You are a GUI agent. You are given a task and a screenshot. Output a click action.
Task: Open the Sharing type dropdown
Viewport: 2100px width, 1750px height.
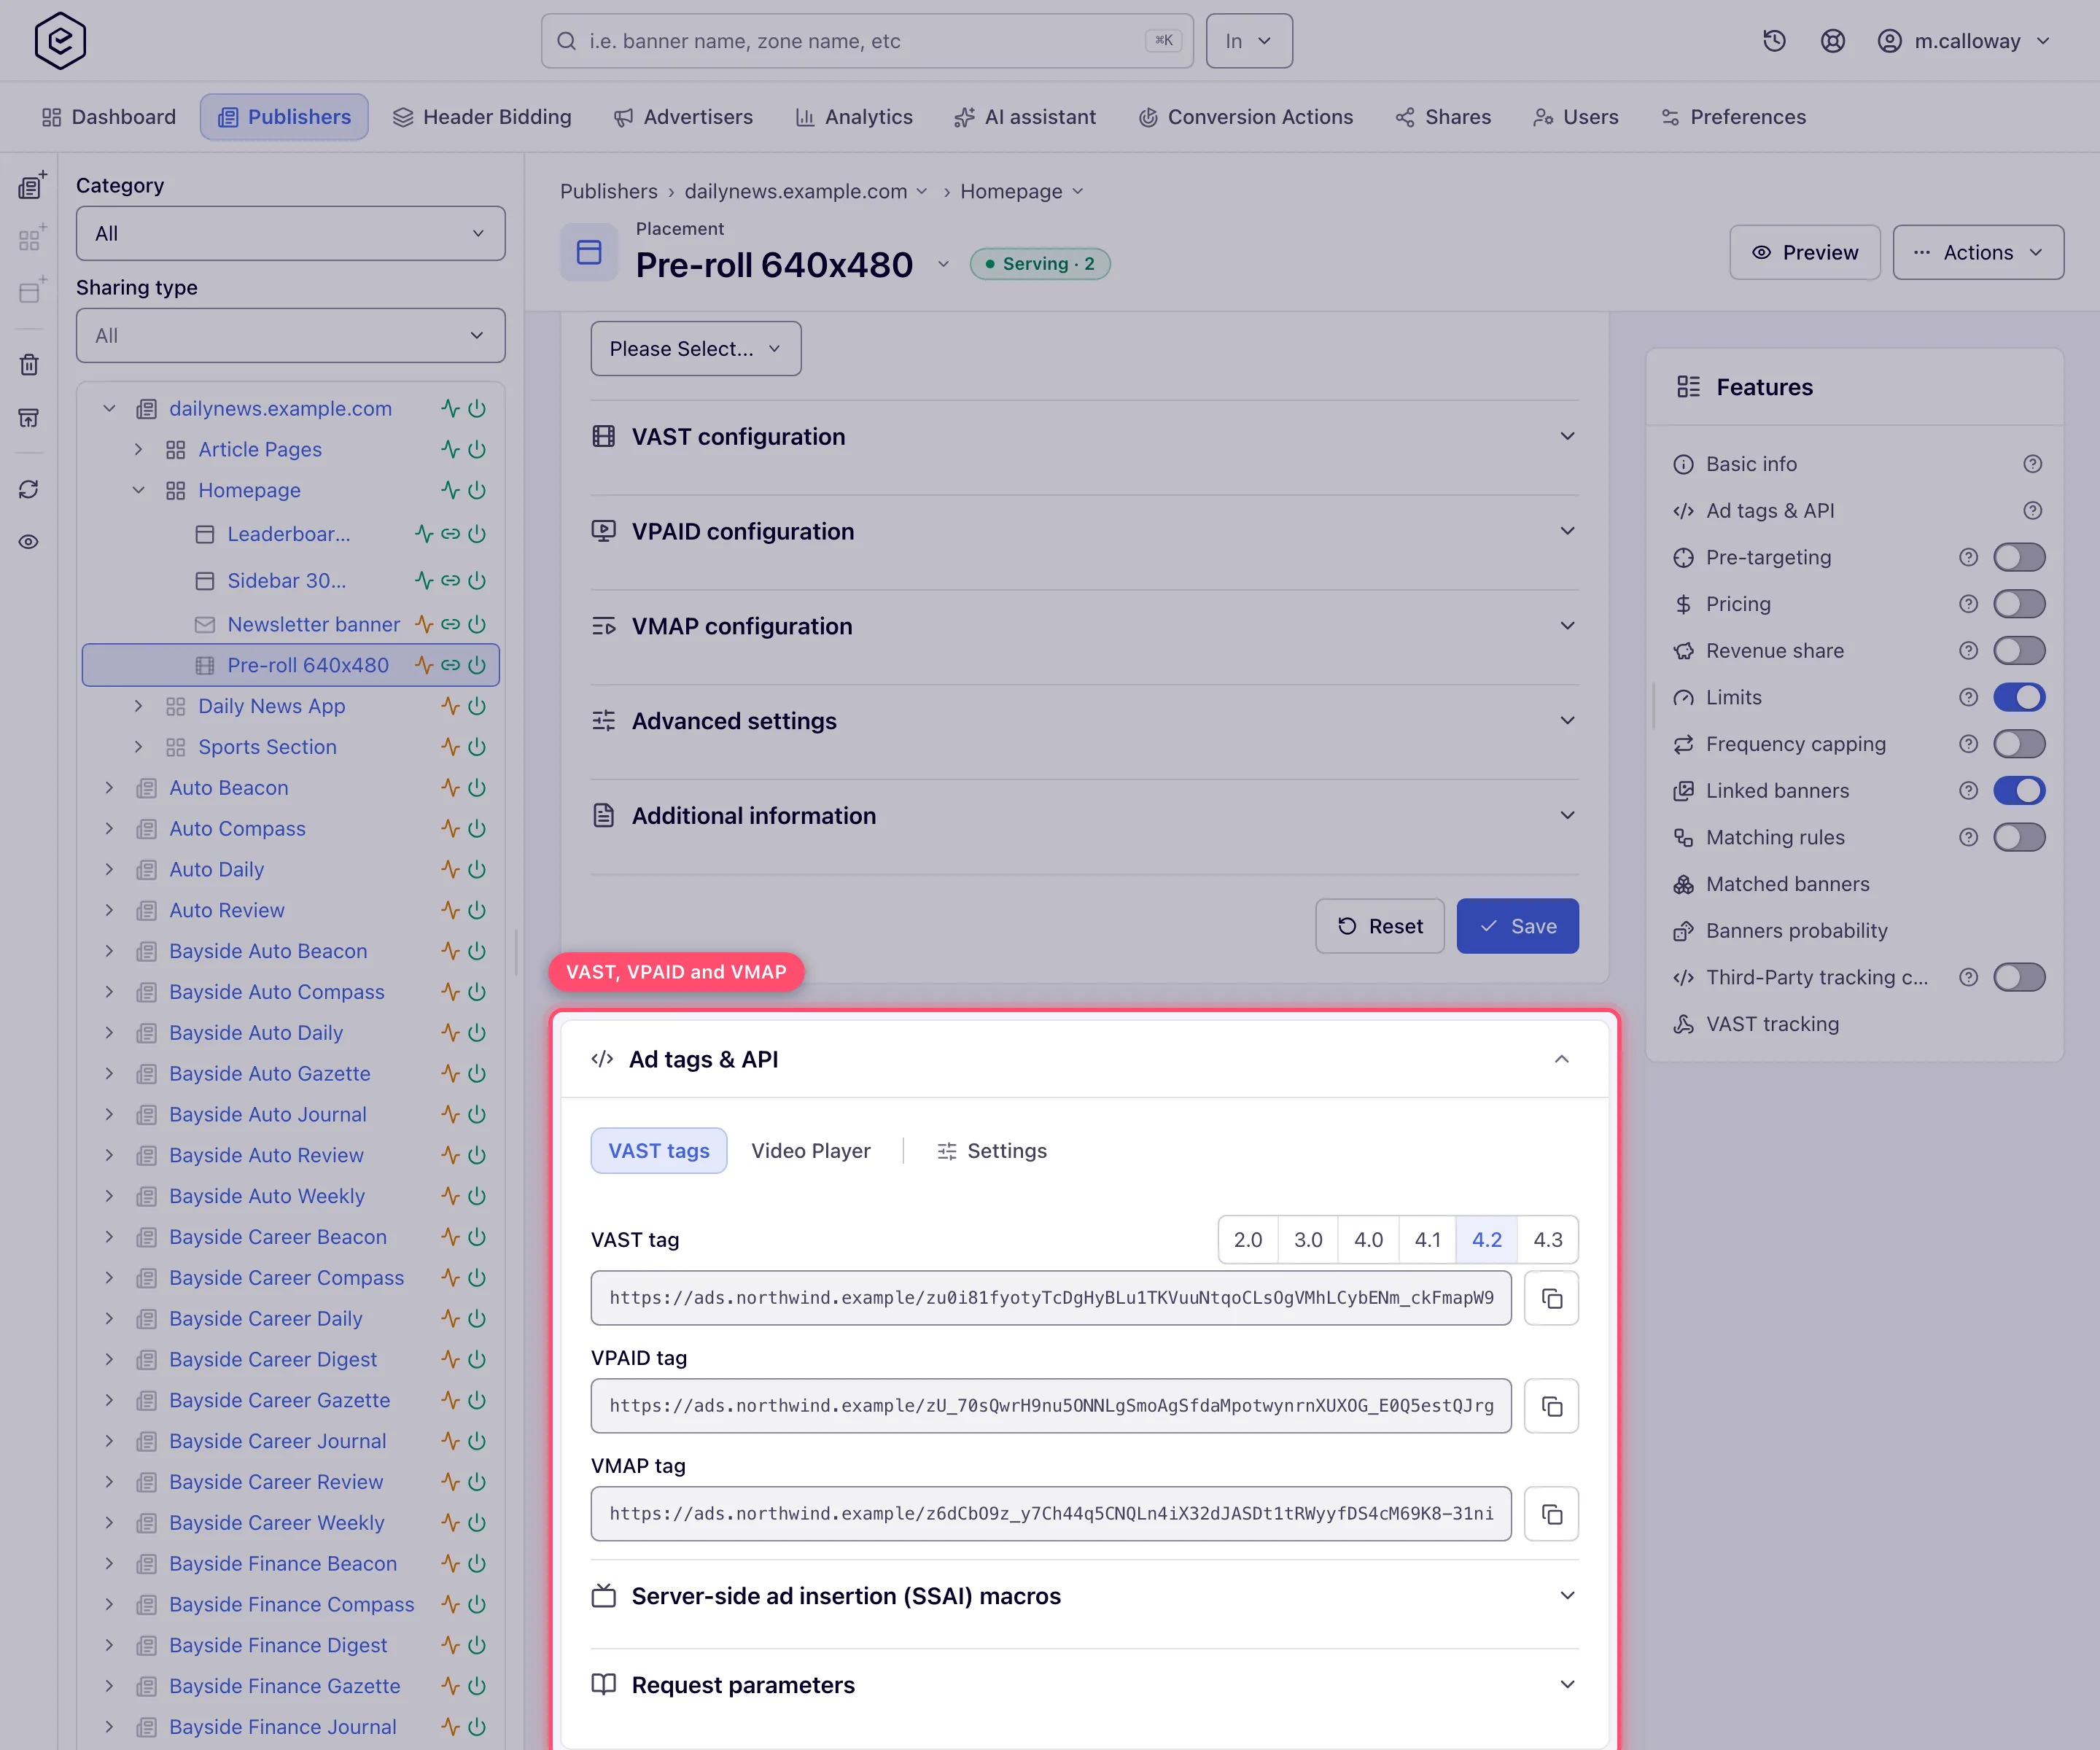pyautogui.click(x=290, y=335)
